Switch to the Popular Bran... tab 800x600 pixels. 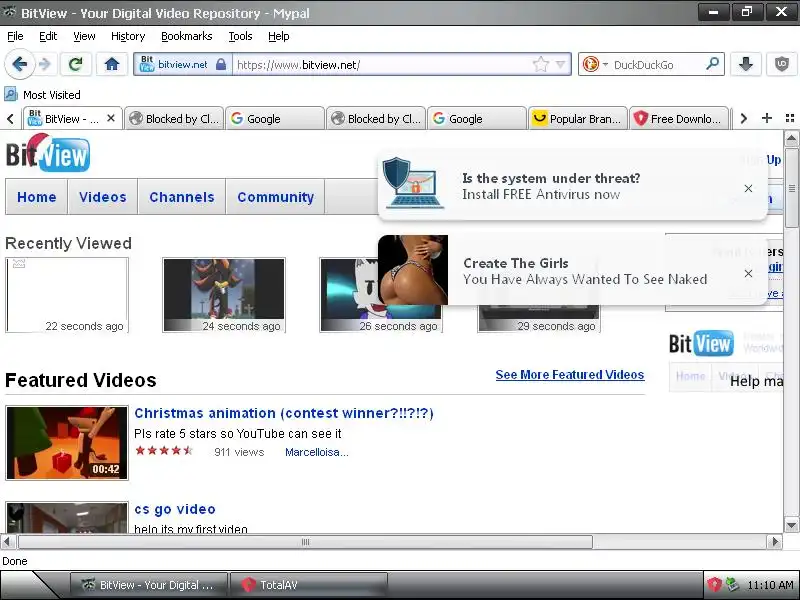pos(578,118)
